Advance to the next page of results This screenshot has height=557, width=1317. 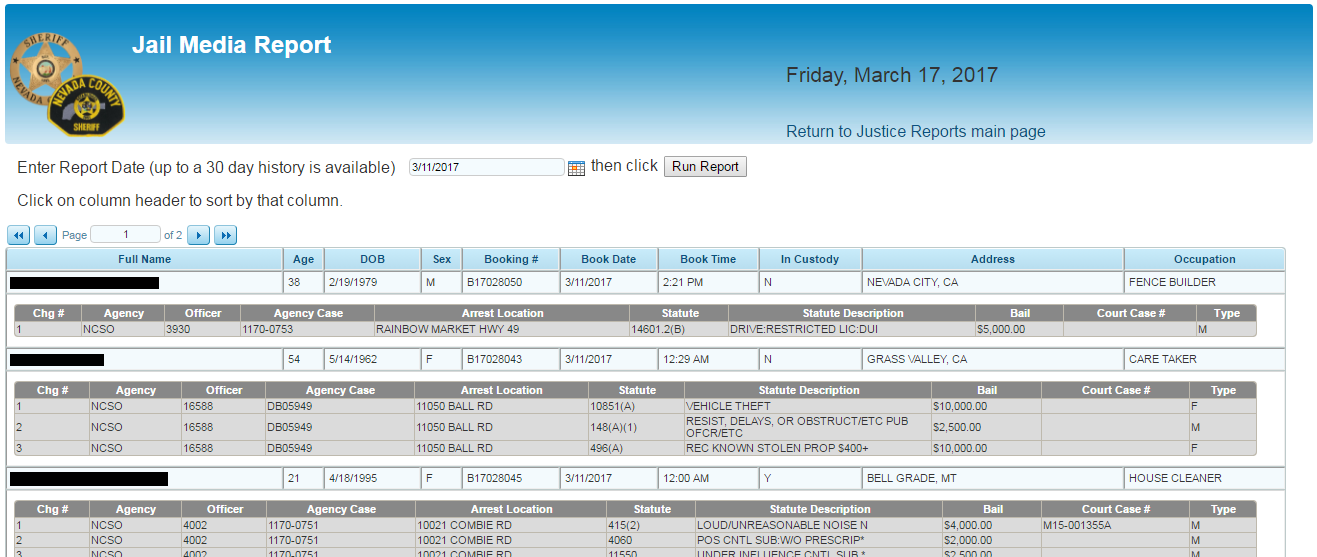click(x=199, y=235)
